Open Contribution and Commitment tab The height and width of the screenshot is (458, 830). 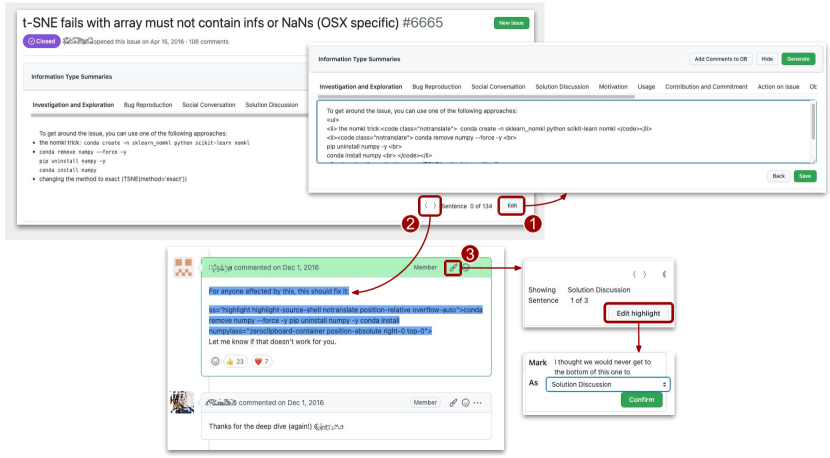click(x=706, y=86)
